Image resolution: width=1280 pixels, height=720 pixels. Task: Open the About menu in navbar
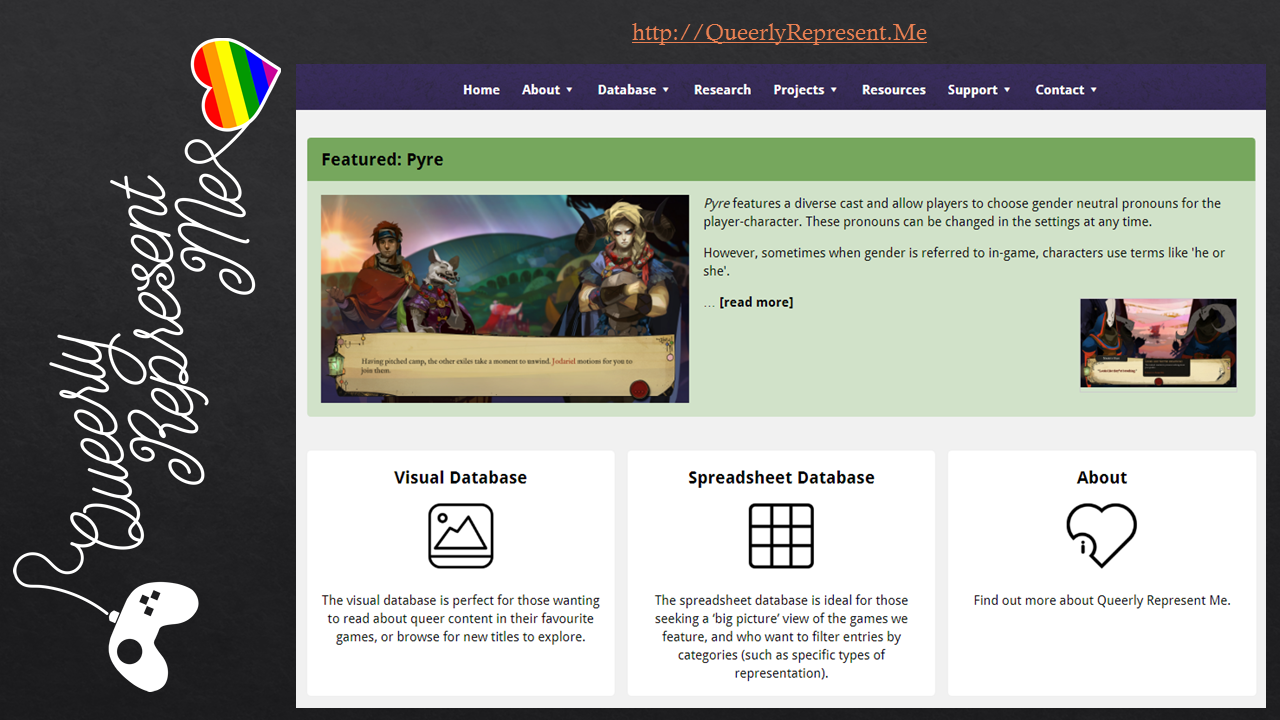pyautogui.click(x=541, y=90)
